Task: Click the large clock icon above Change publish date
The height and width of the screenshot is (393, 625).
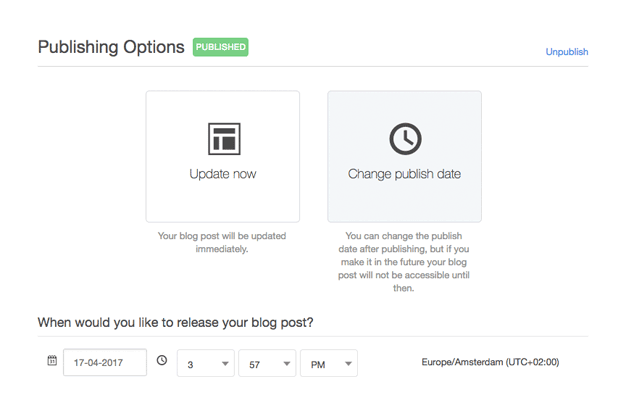Action: (405, 139)
